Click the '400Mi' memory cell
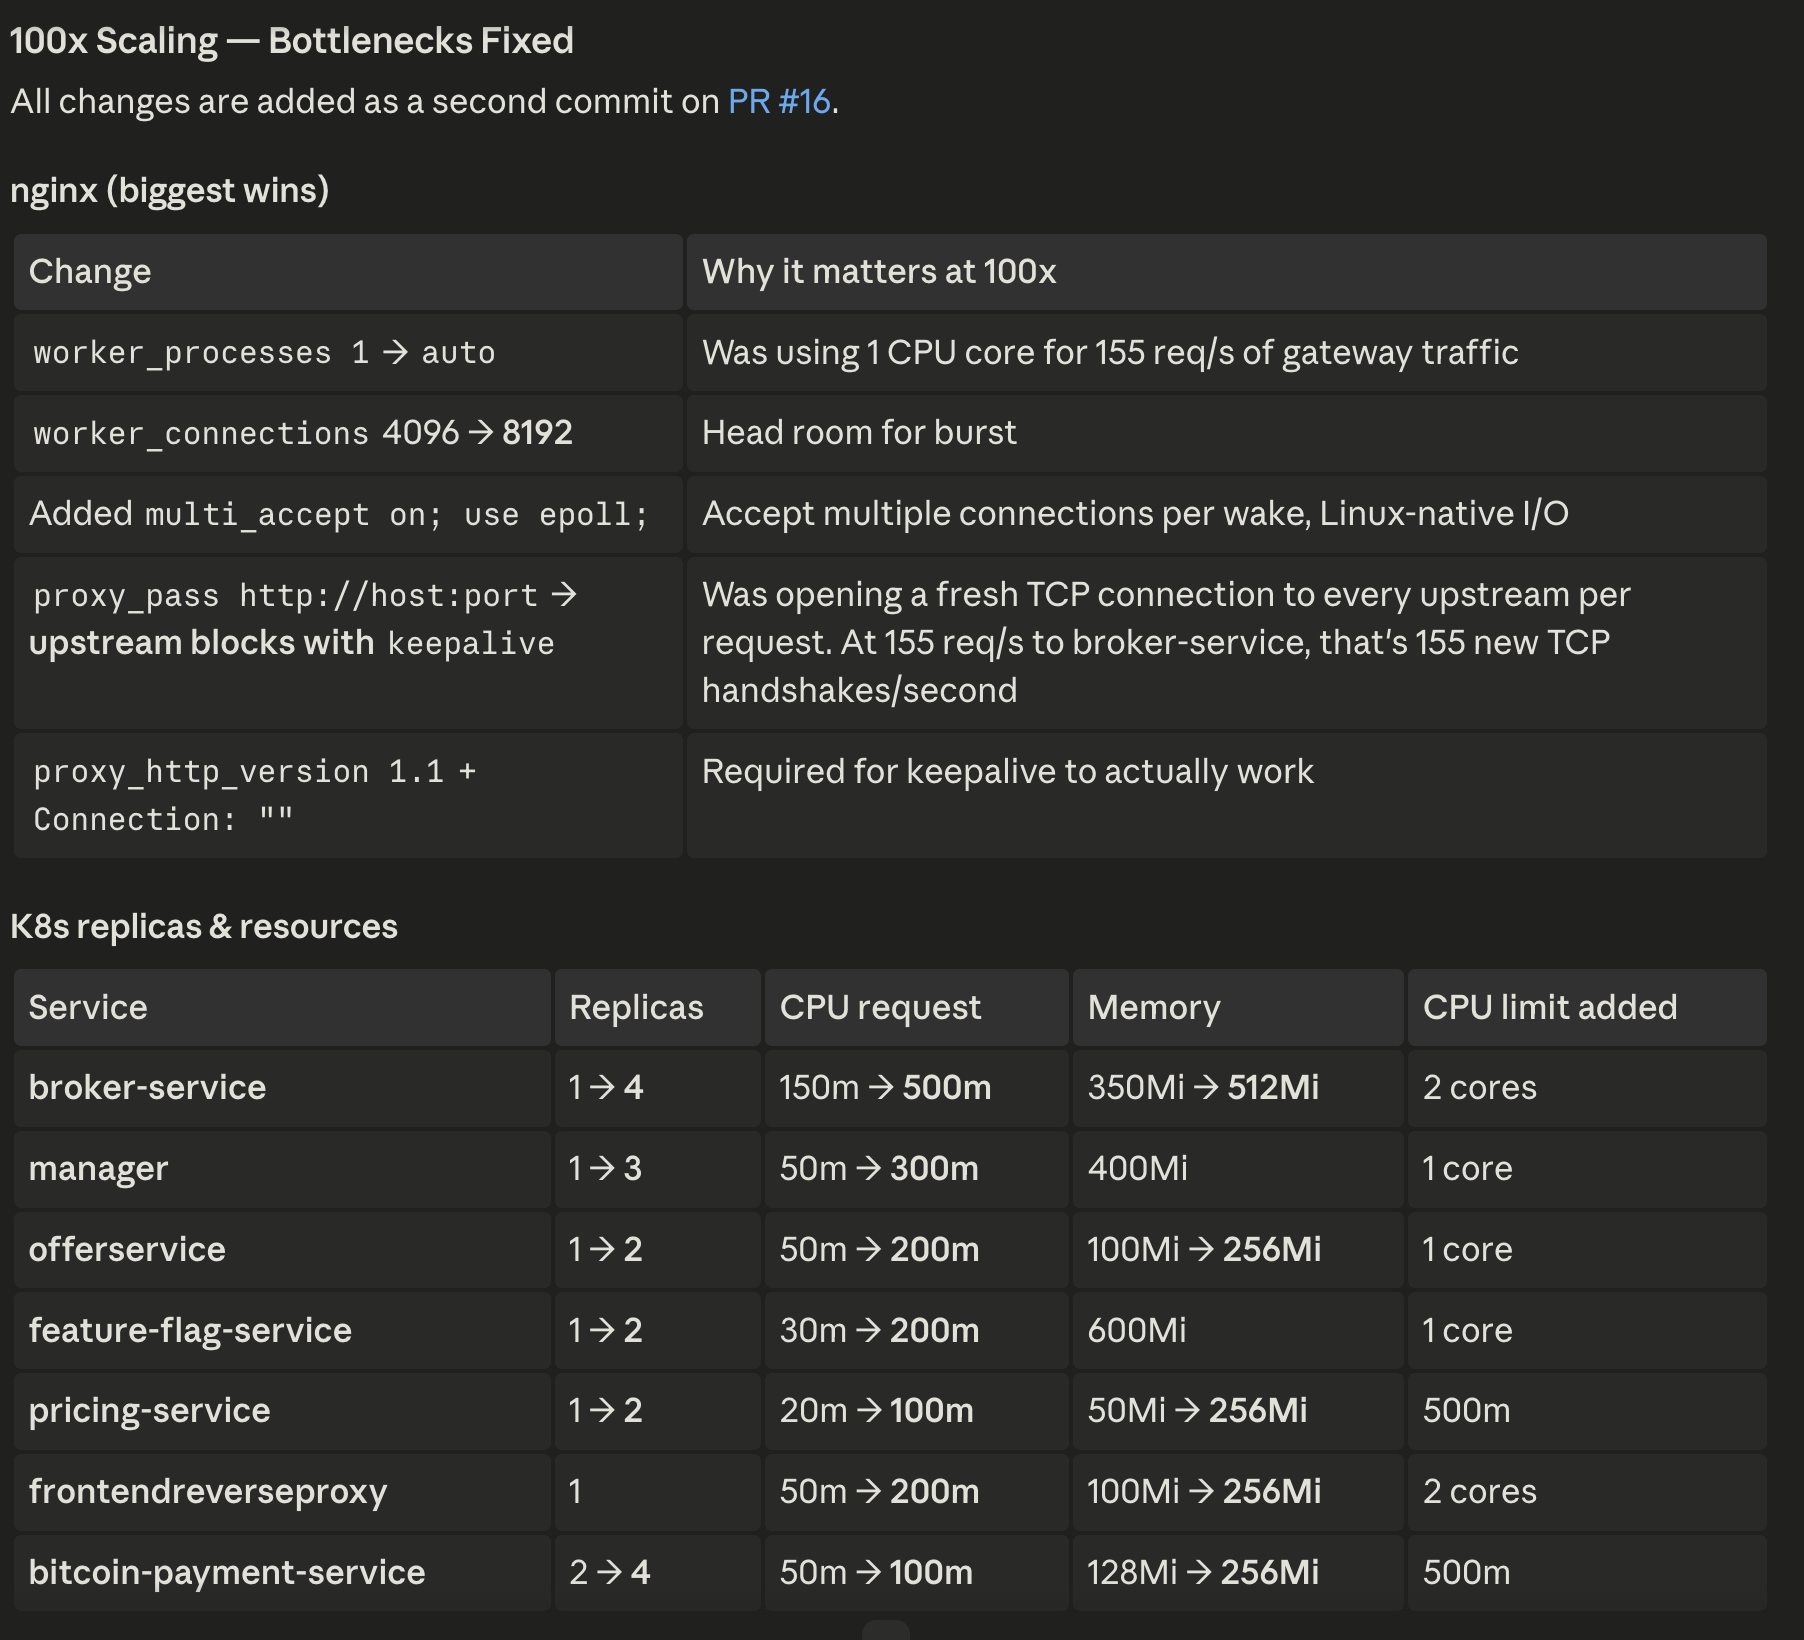The image size is (1804, 1640). click(x=1238, y=1169)
